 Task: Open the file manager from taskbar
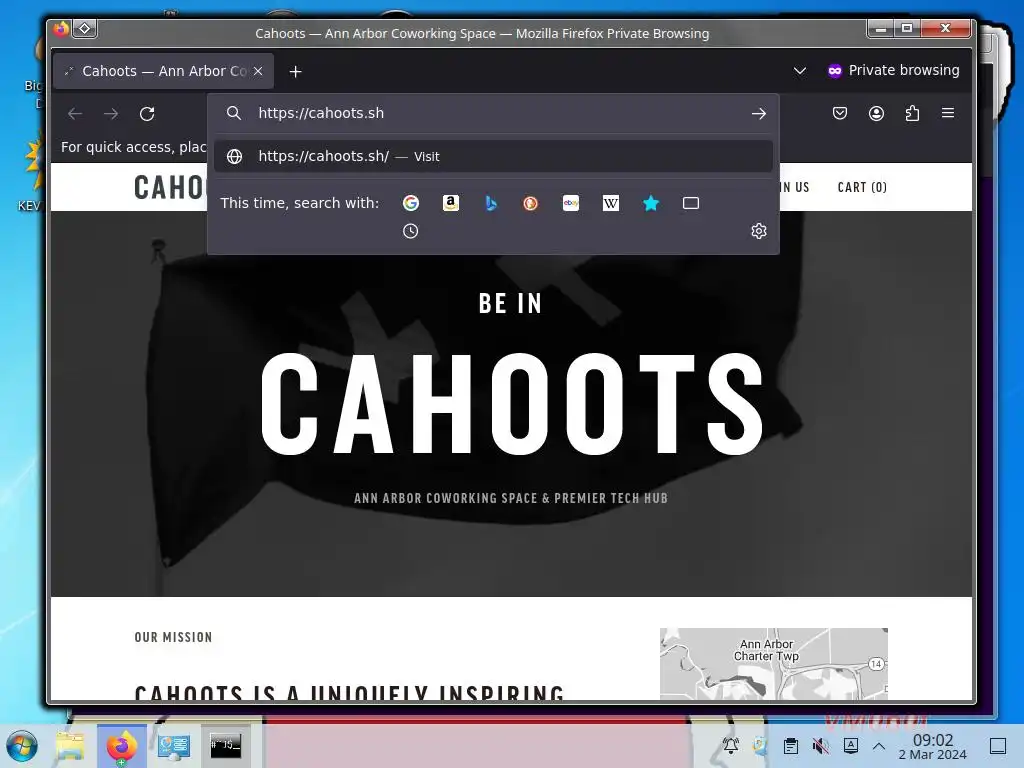71,746
